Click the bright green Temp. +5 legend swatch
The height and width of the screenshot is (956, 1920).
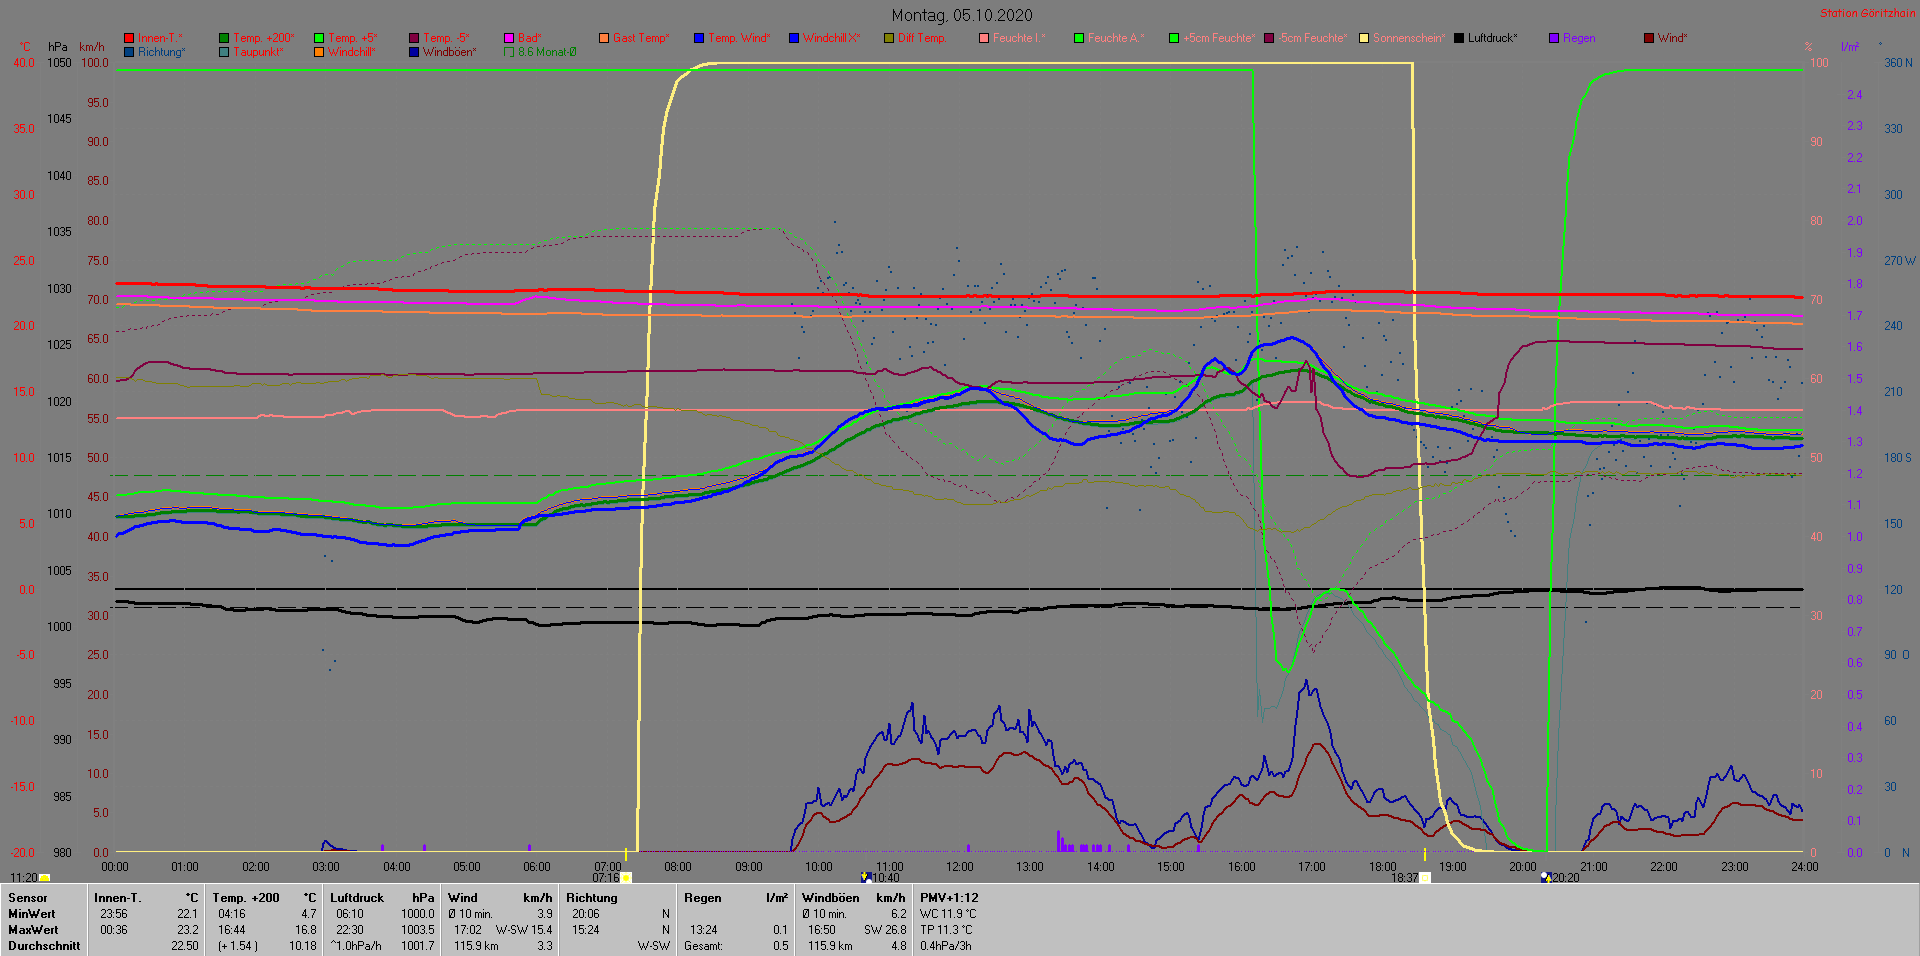(x=319, y=38)
